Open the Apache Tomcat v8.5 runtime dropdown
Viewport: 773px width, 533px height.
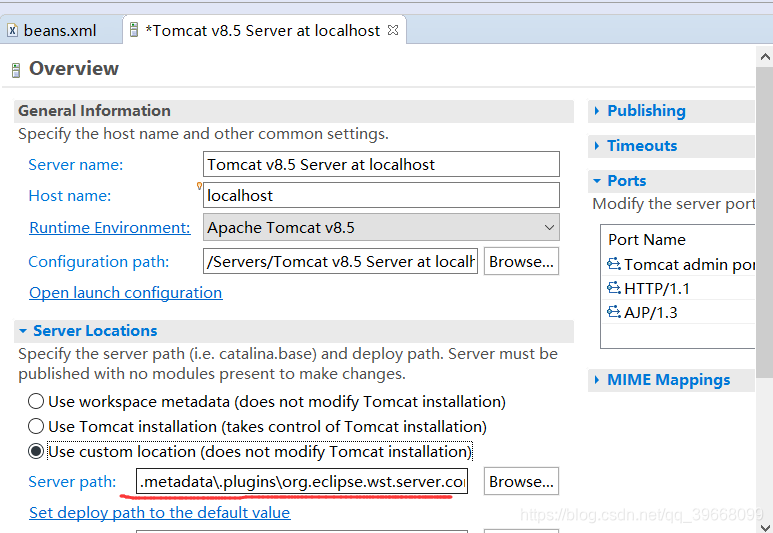click(381, 227)
